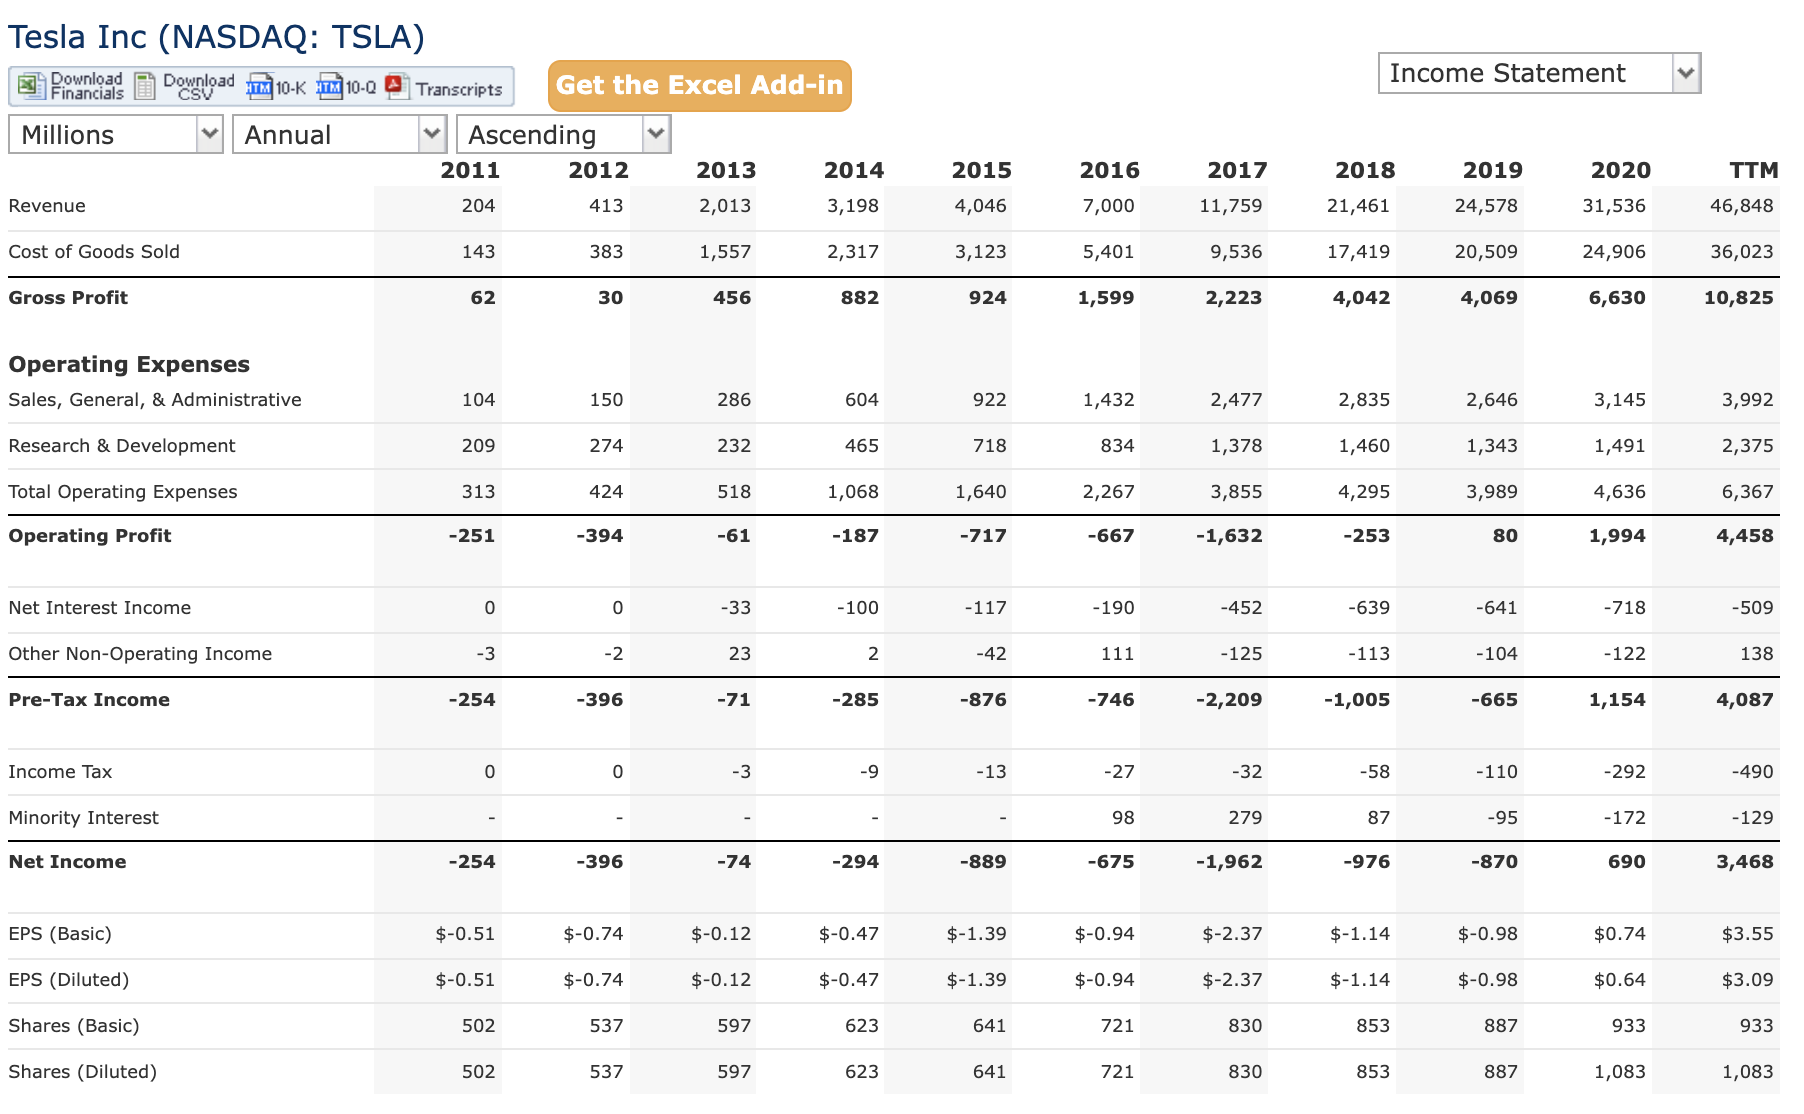Click 2019 operating profit value 80
Viewport: 1804px width, 1114px height.
[1505, 536]
